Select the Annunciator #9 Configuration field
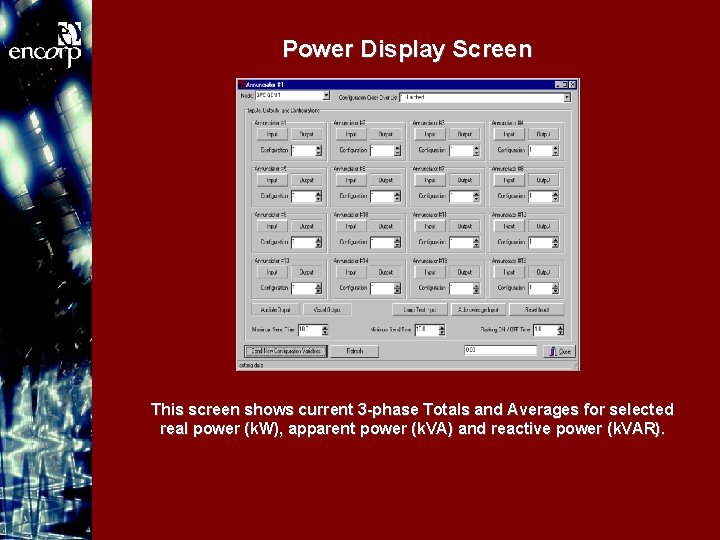720x540 pixels. (304, 242)
